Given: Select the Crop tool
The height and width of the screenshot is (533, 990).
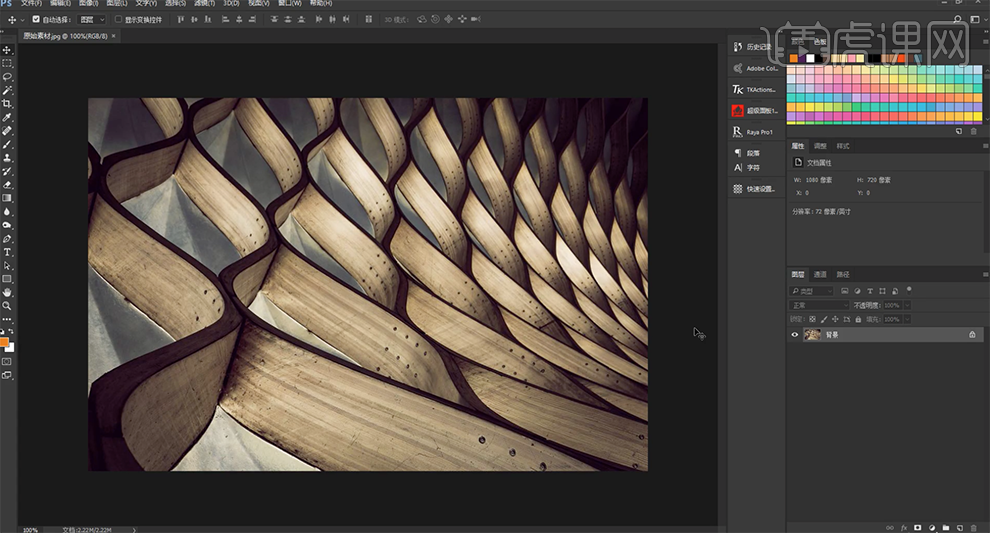Looking at the screenshot, I should pos(7,104).
